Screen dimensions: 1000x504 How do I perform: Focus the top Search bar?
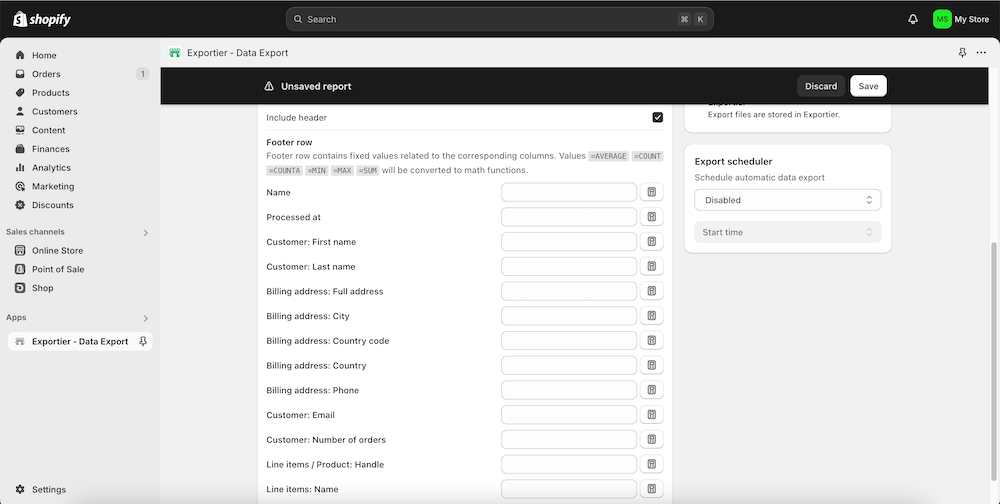pyautogui.click(x=499, y=19)
